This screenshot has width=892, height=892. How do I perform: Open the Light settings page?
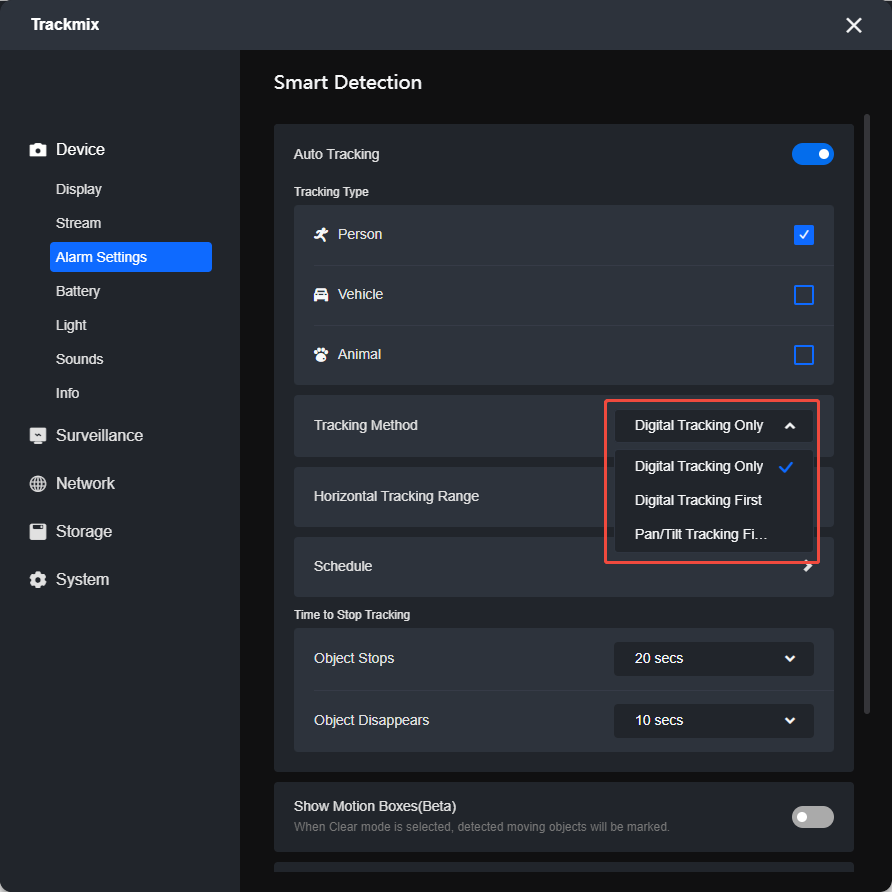coord(71,325)
